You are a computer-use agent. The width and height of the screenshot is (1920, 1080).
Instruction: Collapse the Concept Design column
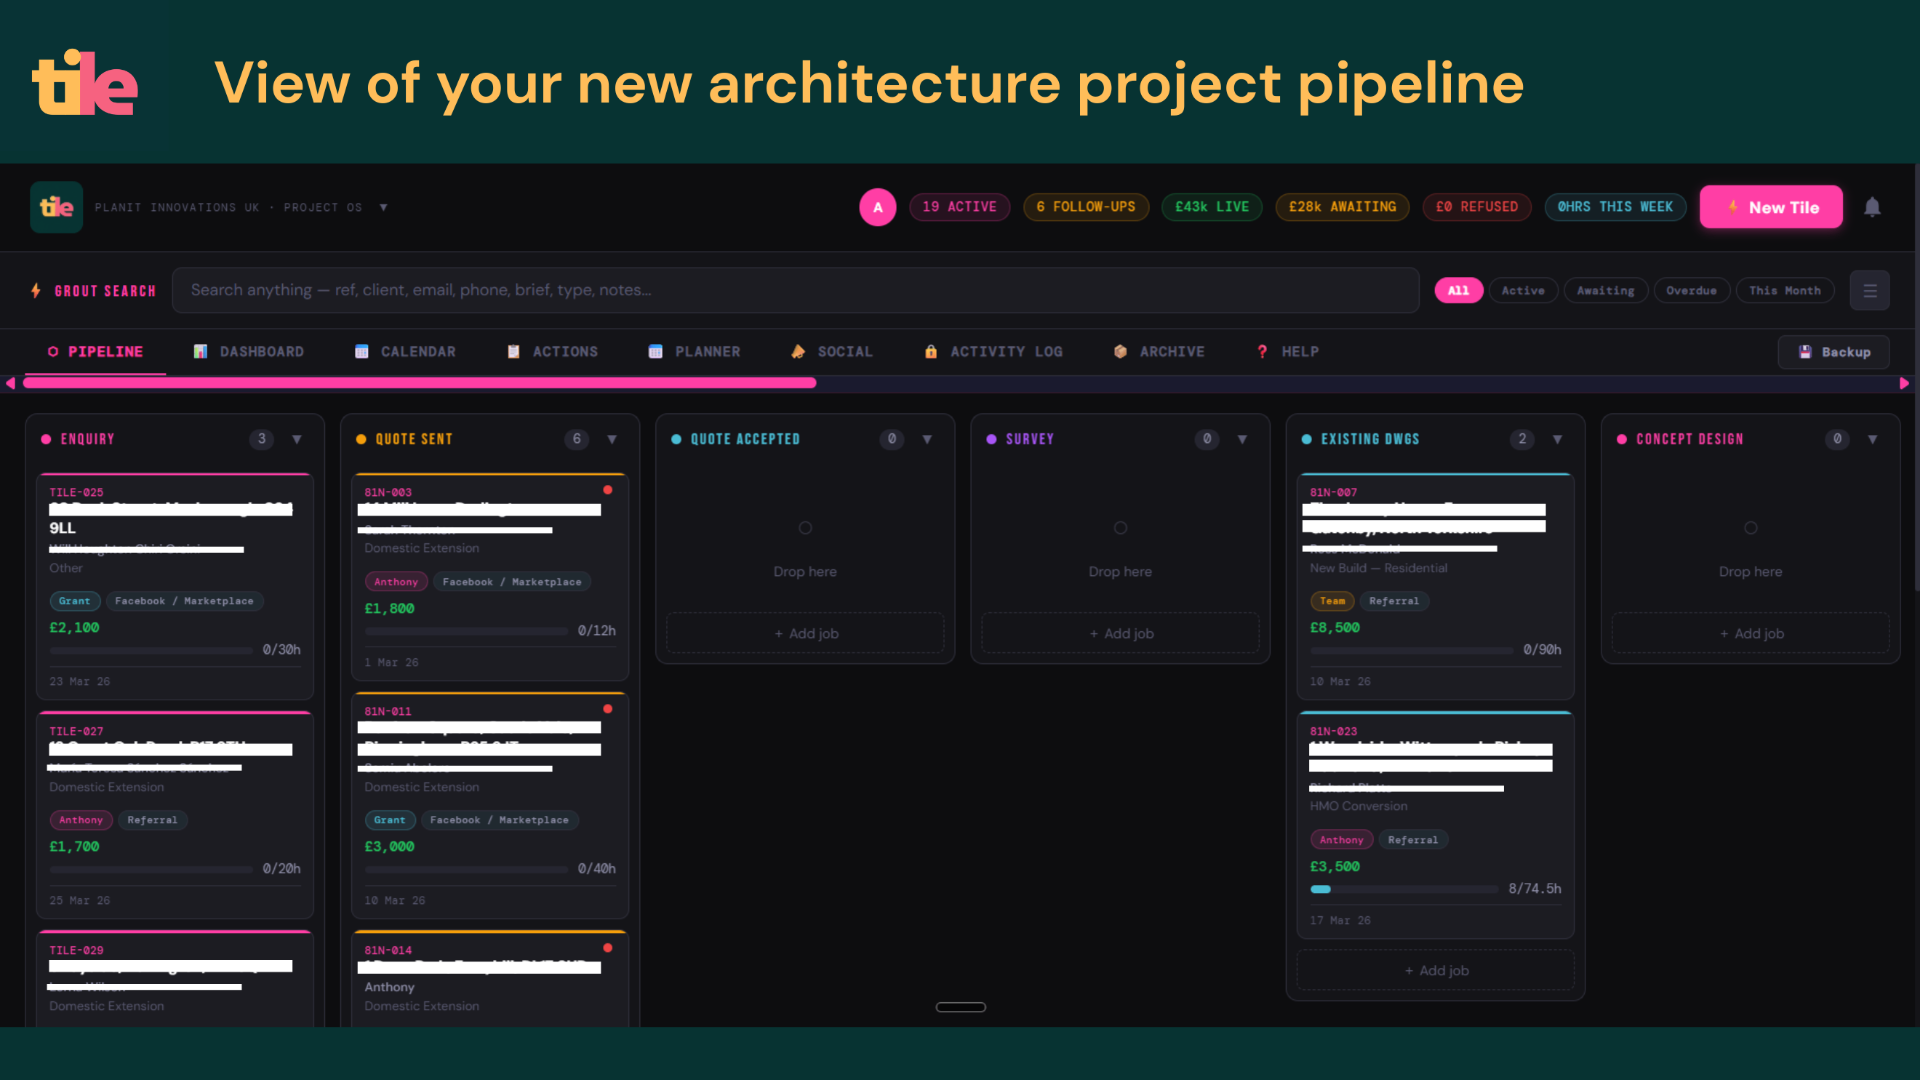tap(1872, 439)
